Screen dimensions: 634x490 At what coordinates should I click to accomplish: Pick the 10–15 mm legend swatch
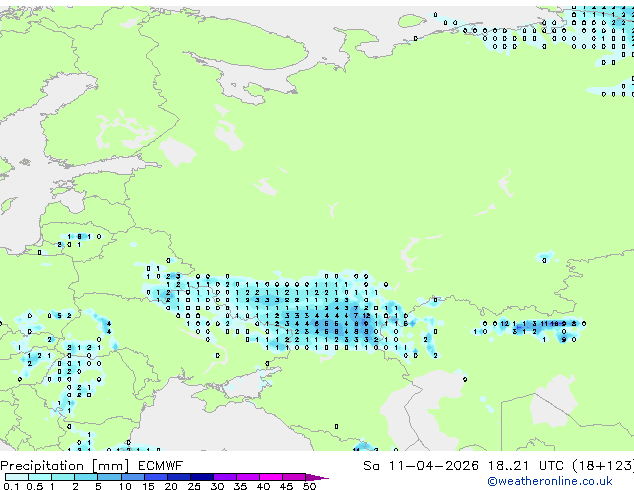click(x=133, y=477)
